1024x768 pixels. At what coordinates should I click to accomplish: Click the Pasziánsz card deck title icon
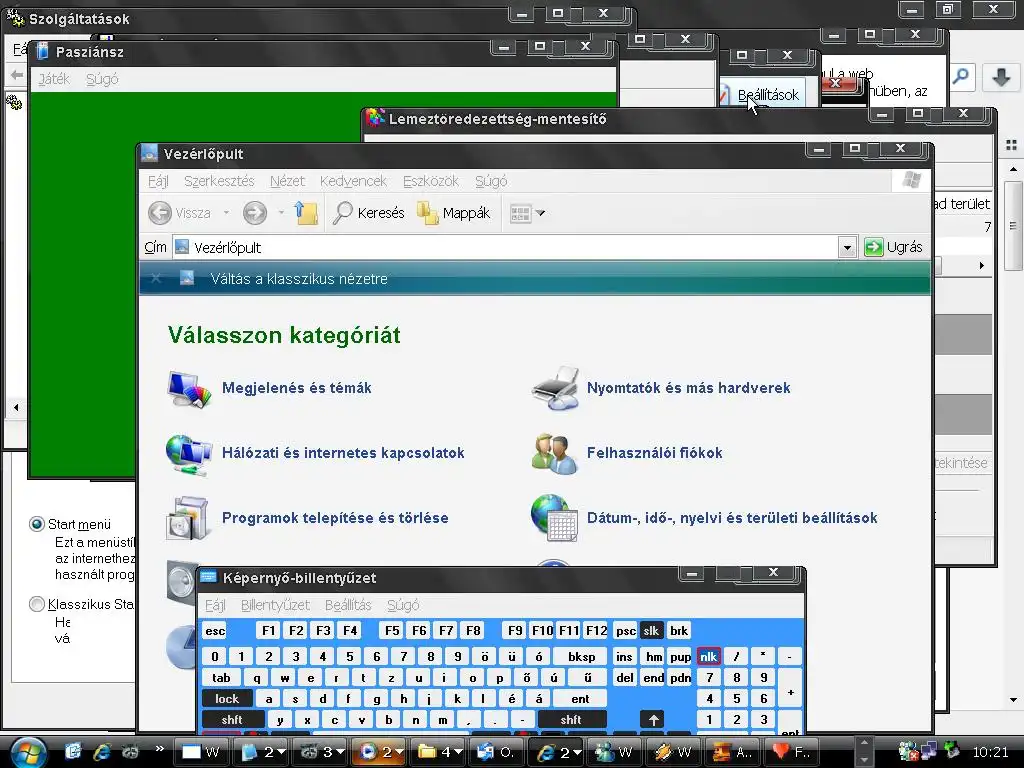pos(42,51)
